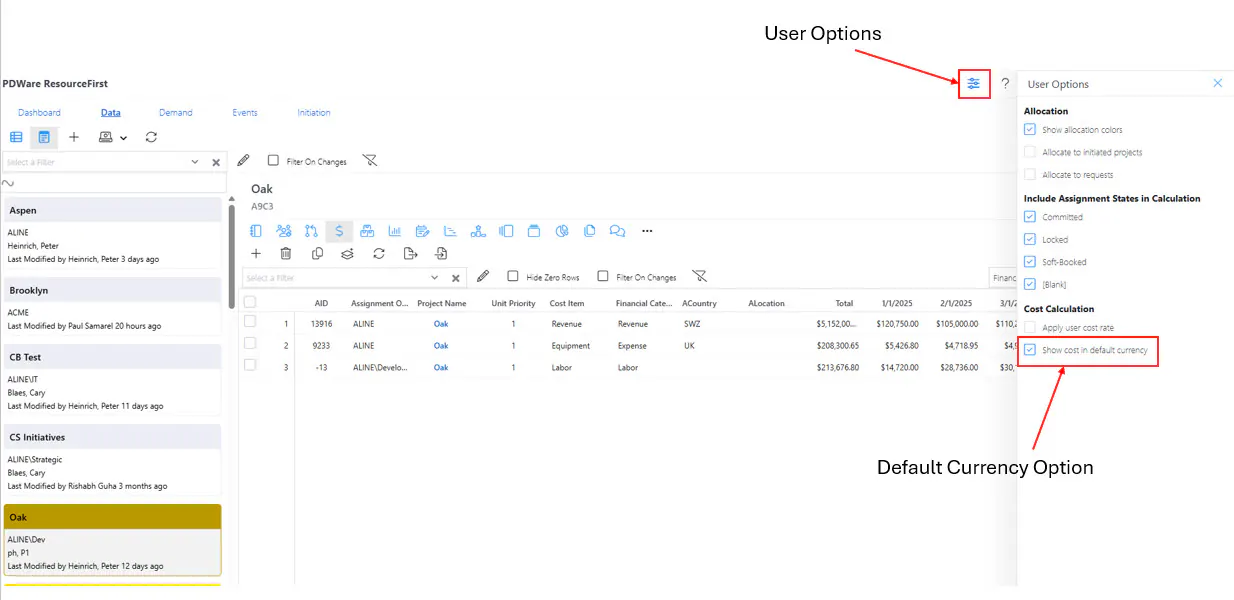Open help question mark icon
1234x600 pixels.
(1005, 84)
